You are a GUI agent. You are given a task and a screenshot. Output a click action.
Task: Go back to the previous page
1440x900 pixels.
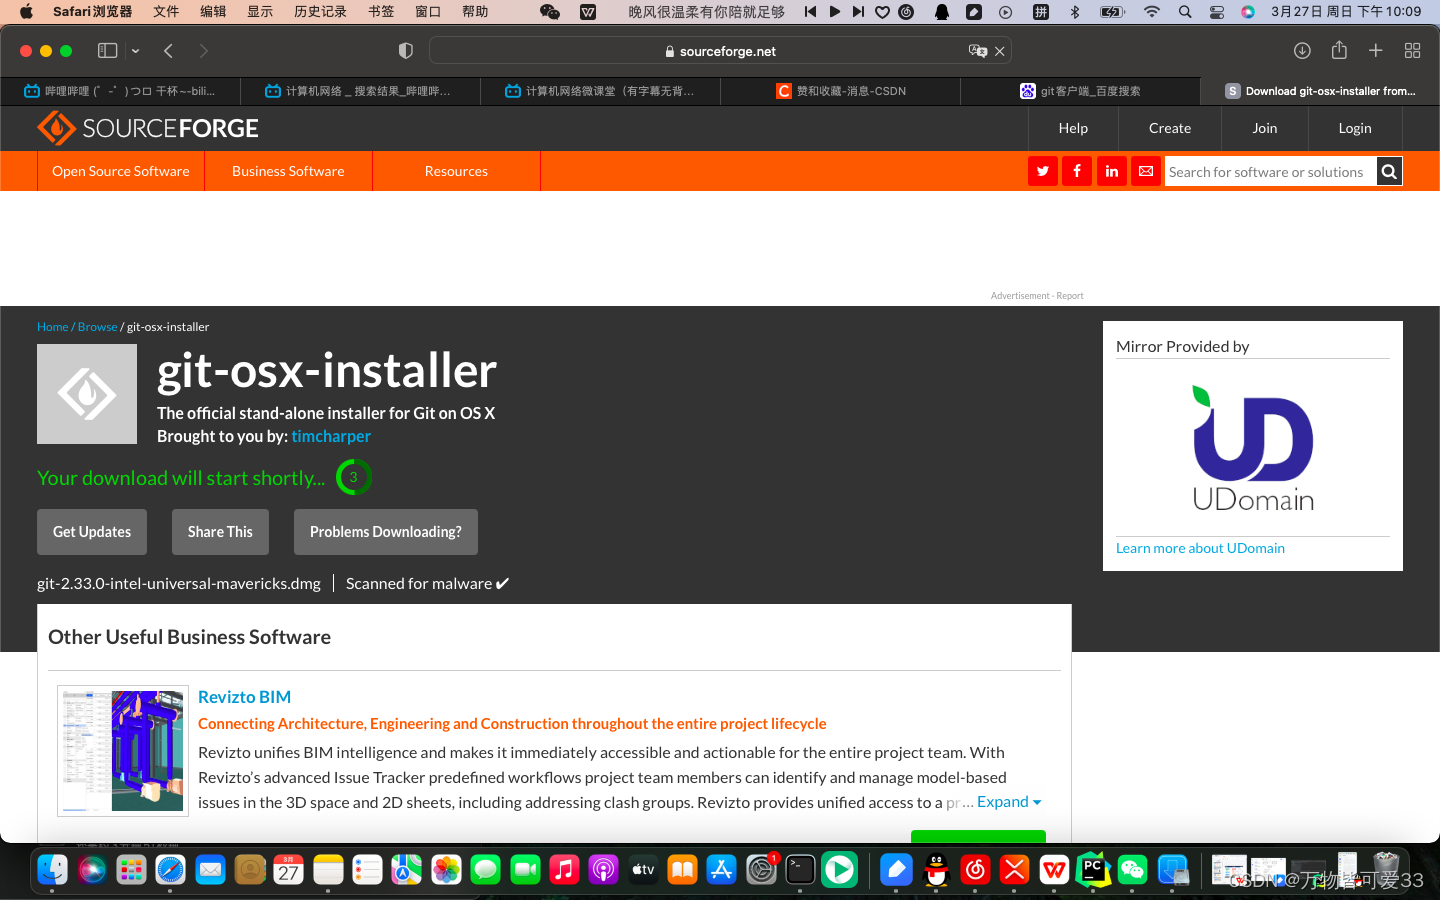(x=168, y=50)
